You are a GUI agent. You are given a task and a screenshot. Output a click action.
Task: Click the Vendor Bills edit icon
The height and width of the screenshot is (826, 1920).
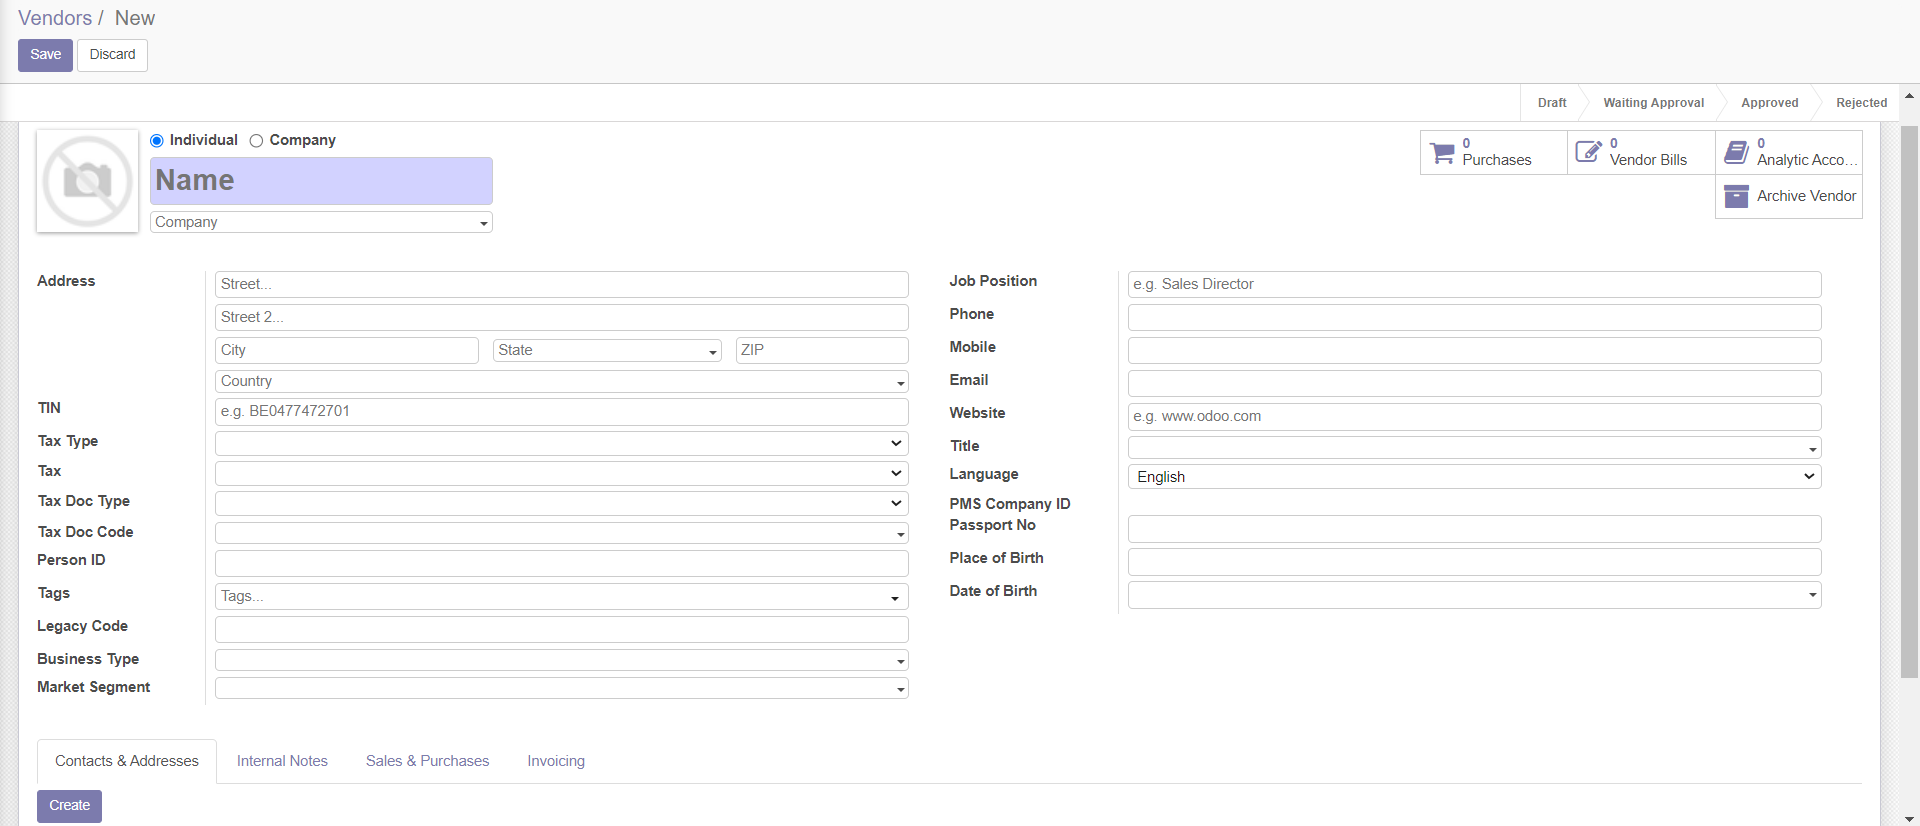1589,152
